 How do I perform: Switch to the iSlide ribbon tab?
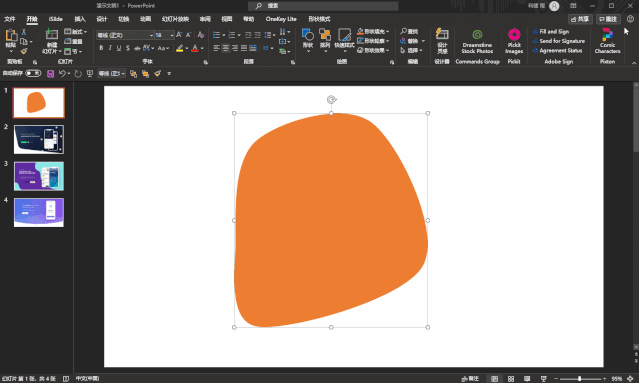(55, 19)
